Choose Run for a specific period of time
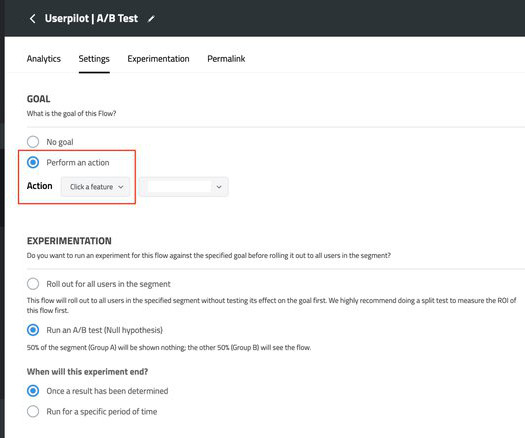Image resolution: width=525 pixels, height=438 pixels. (33, 411)
